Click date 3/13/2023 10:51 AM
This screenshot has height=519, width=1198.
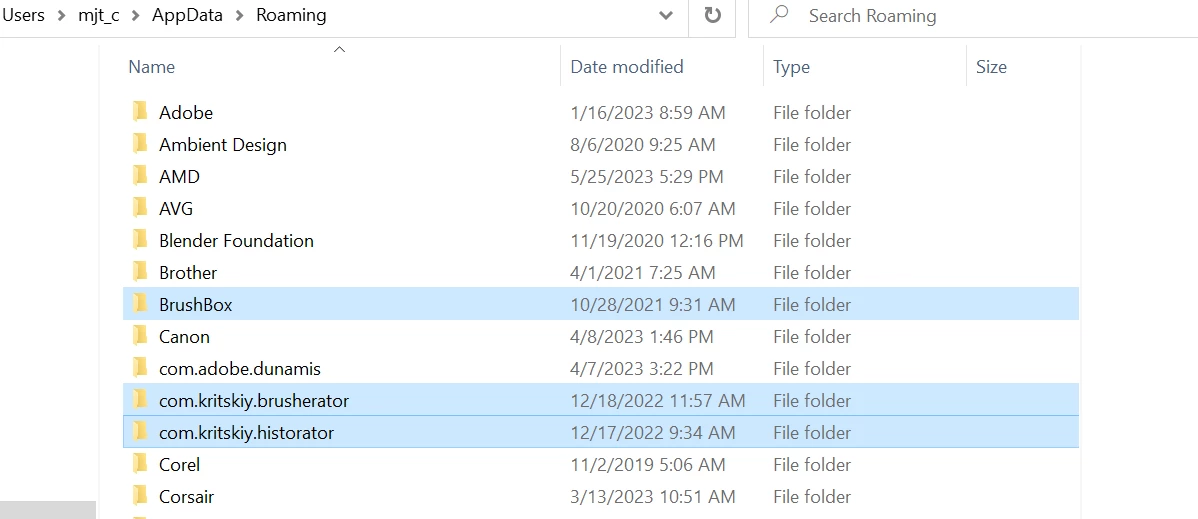(x=653, y=497)
